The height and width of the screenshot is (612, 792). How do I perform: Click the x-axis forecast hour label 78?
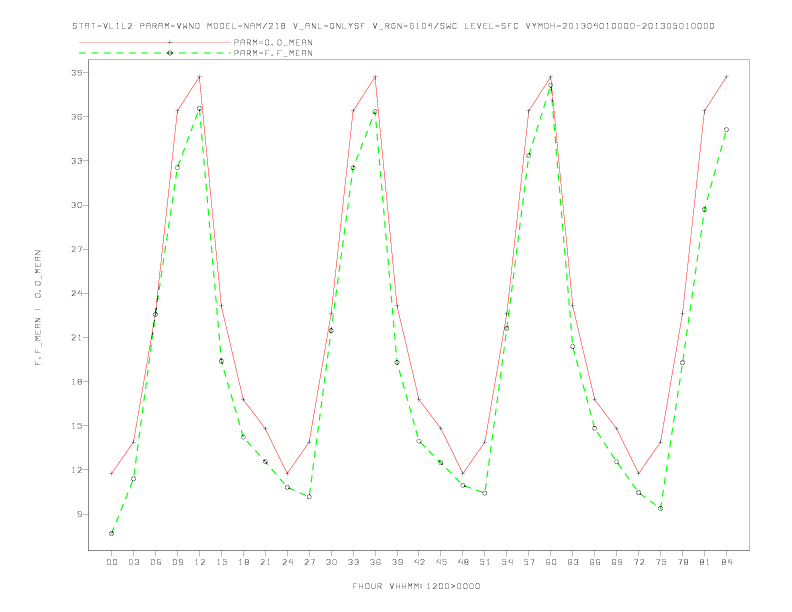683,562
